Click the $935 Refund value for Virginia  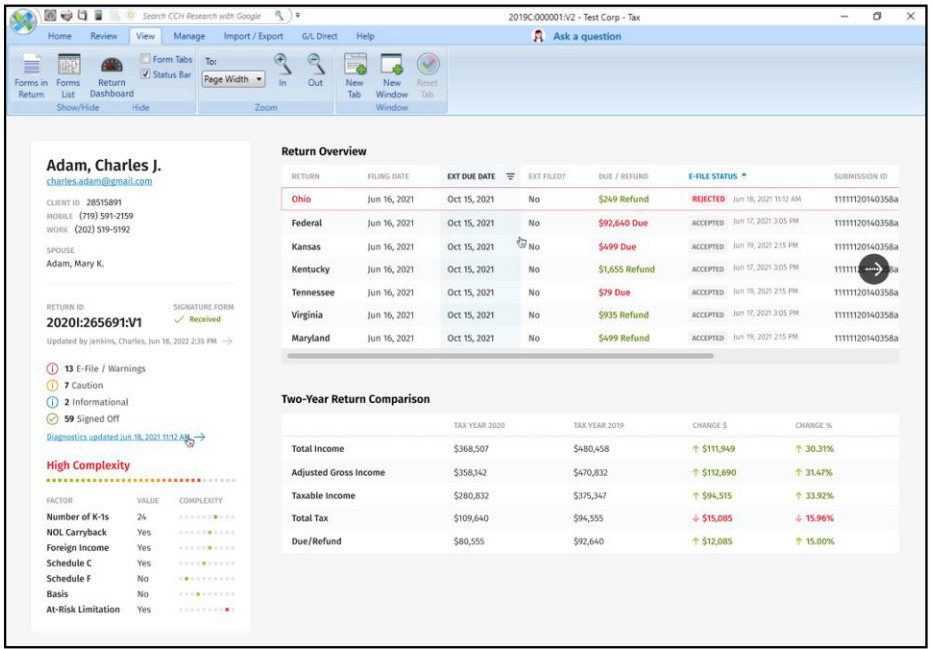[624, 315]
